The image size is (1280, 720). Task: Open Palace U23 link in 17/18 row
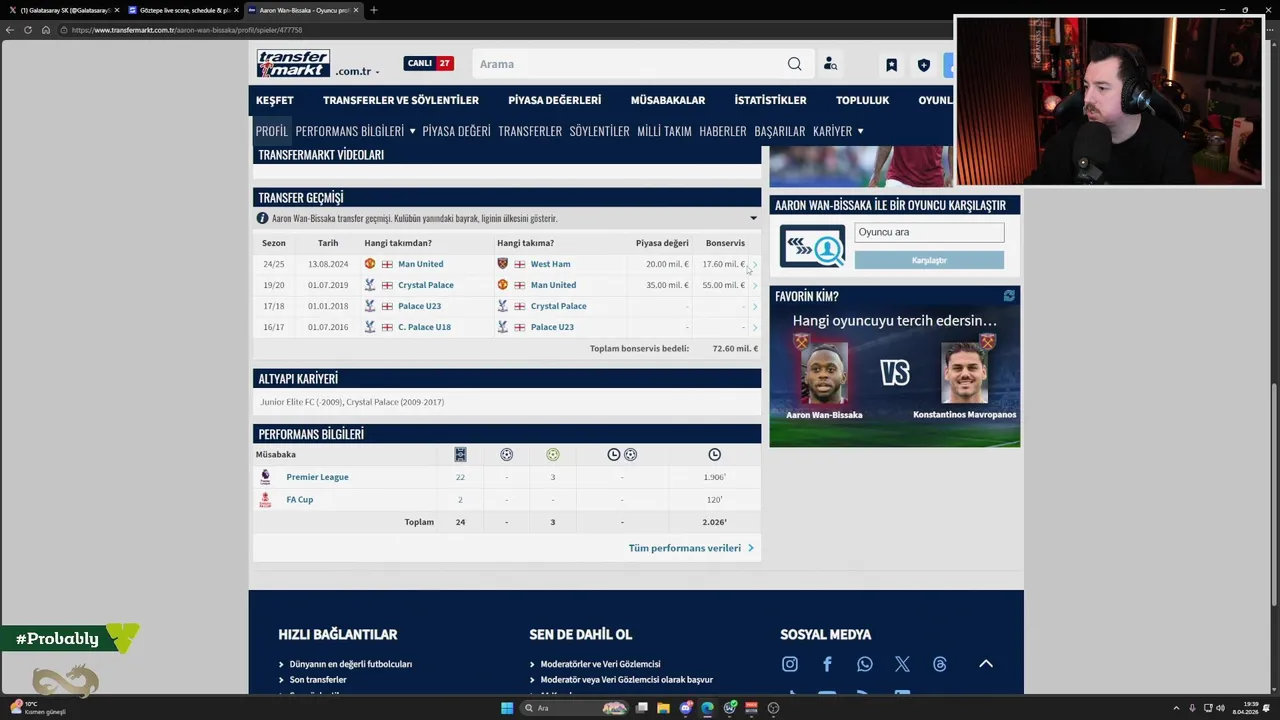(419, 306)
